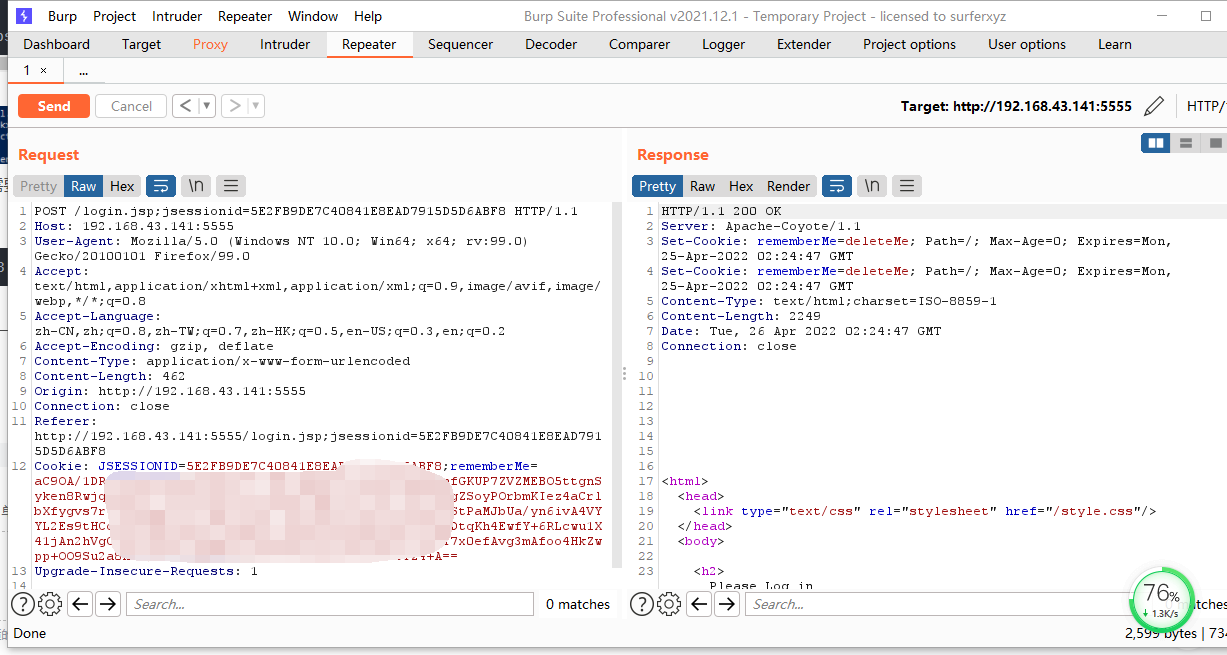The width and height of the screenshot is (1227, 655).
Task: Go back to previous request in history
Action: pos(185,106)
